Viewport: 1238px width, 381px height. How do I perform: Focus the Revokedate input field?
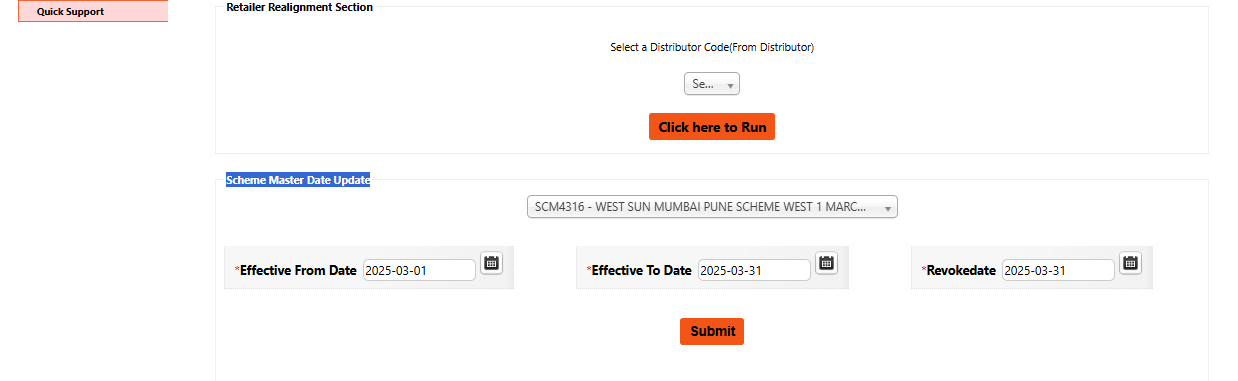[1058, 270]
